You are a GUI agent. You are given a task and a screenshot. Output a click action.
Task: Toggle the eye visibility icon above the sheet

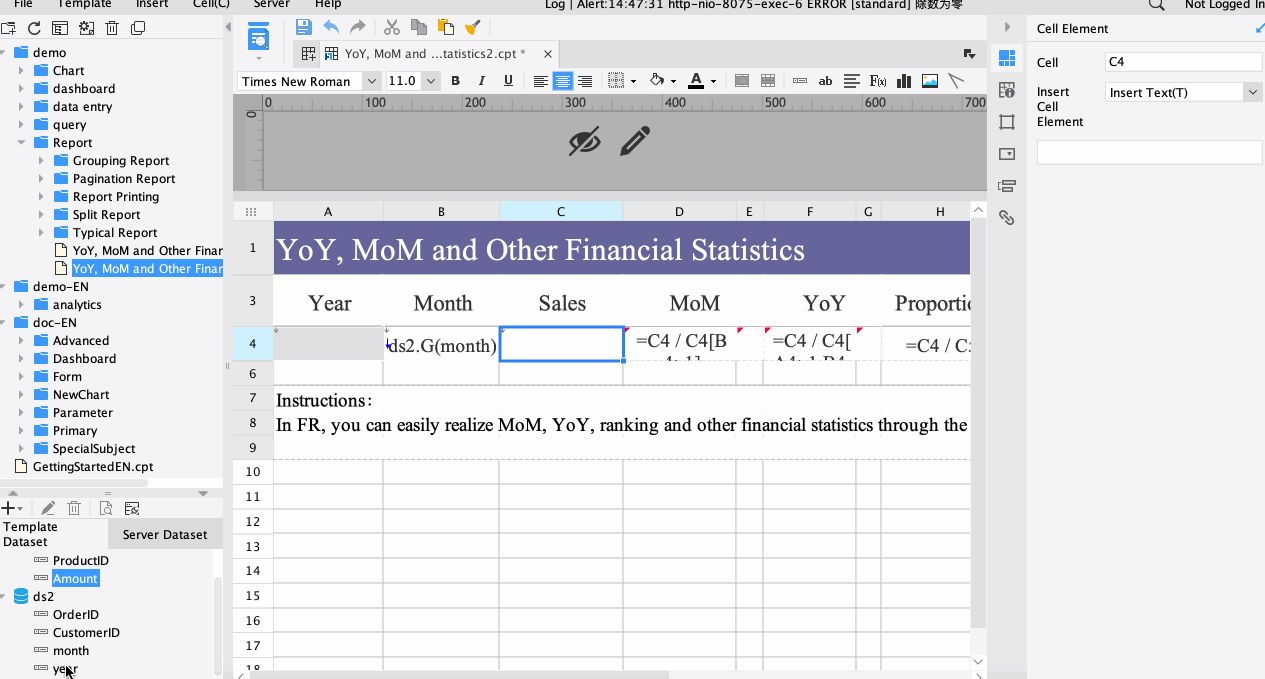point(585,142)
